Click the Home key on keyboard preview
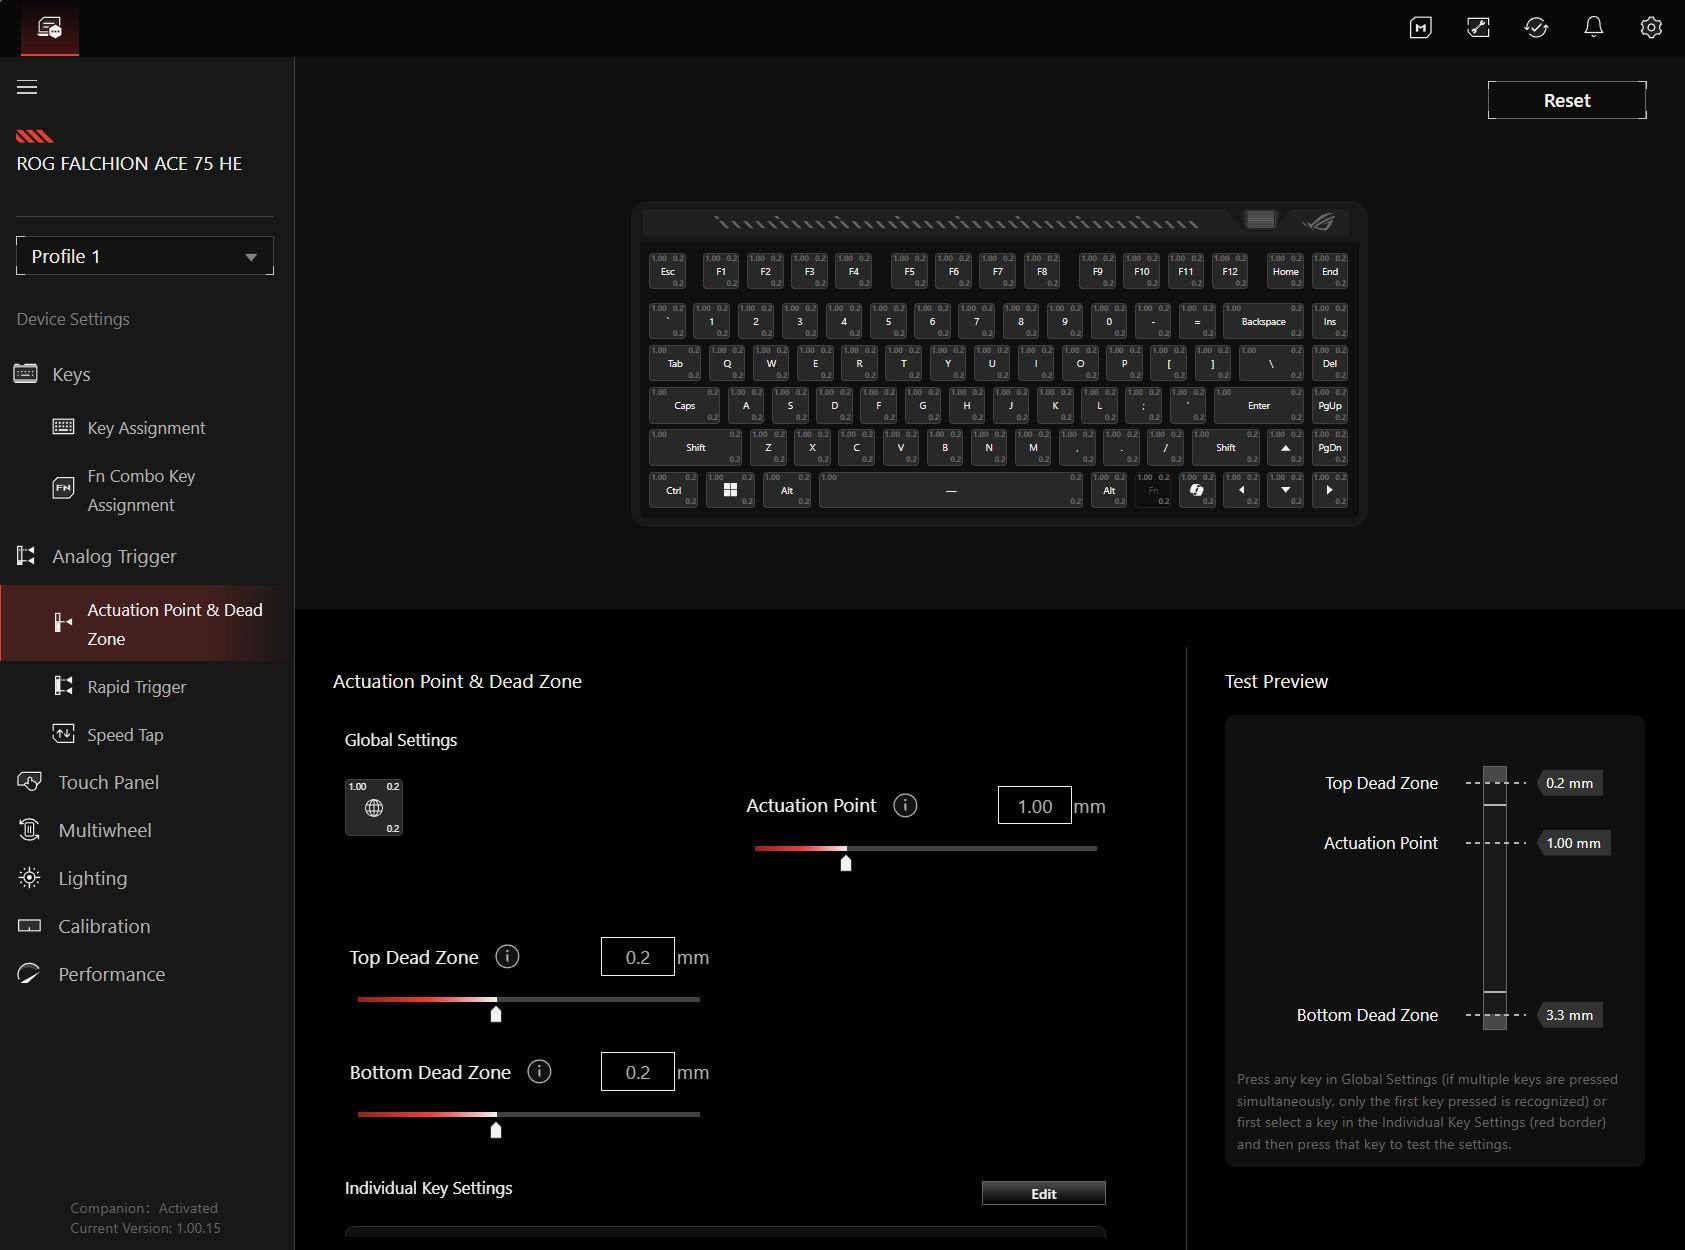1685x1250 pixels. click(1285, 271)
